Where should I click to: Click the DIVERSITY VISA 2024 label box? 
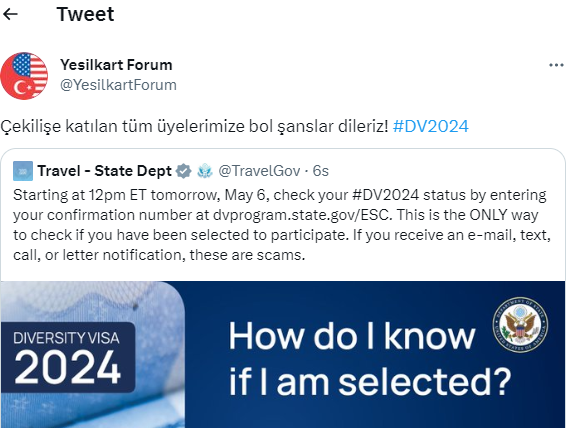(68, 357)
